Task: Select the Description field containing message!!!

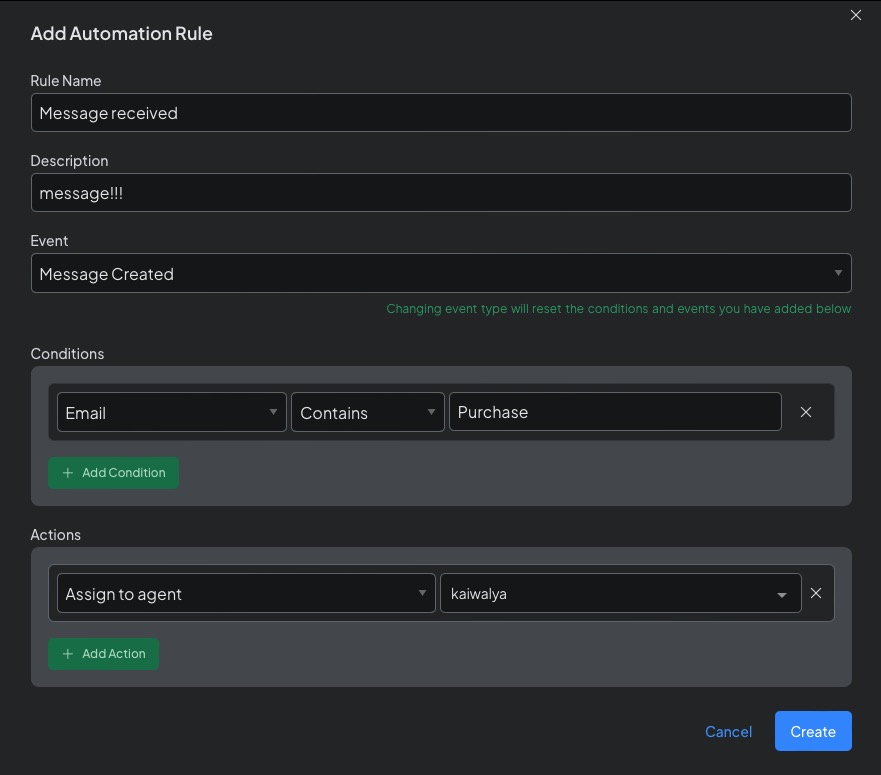Action: click(x=441, y=192)
